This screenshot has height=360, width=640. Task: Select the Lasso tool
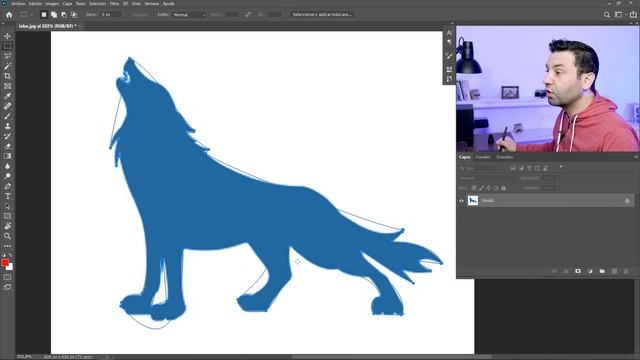(x=7, y=56)
